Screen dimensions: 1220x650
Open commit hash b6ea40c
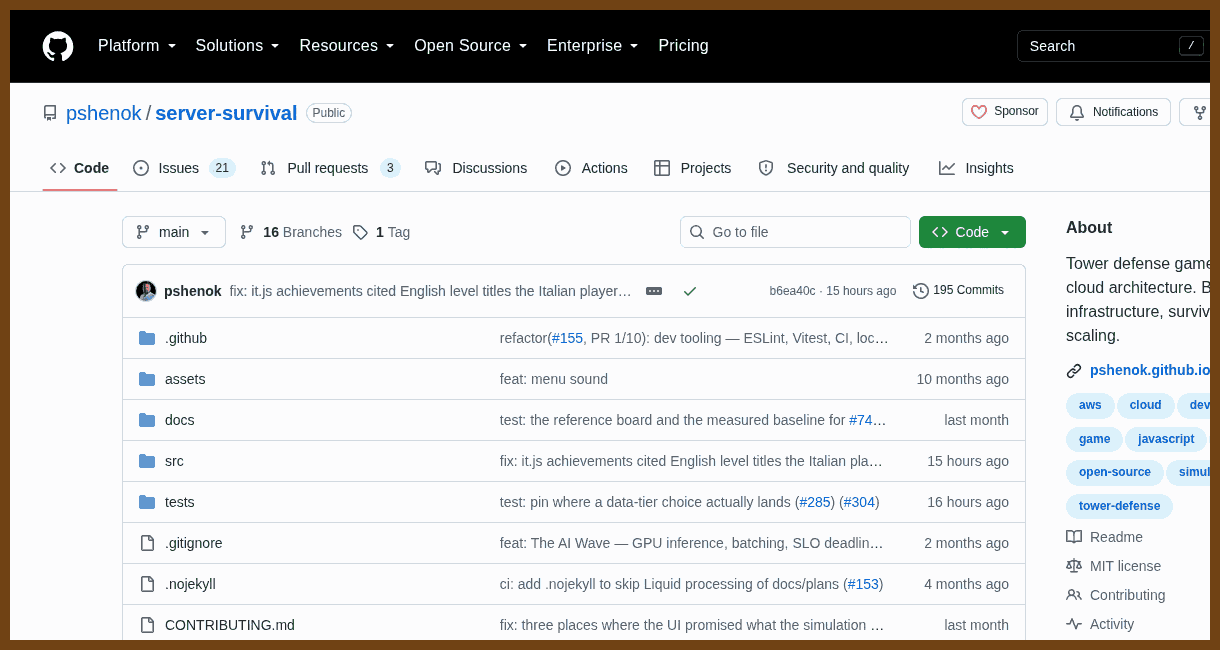792,291
